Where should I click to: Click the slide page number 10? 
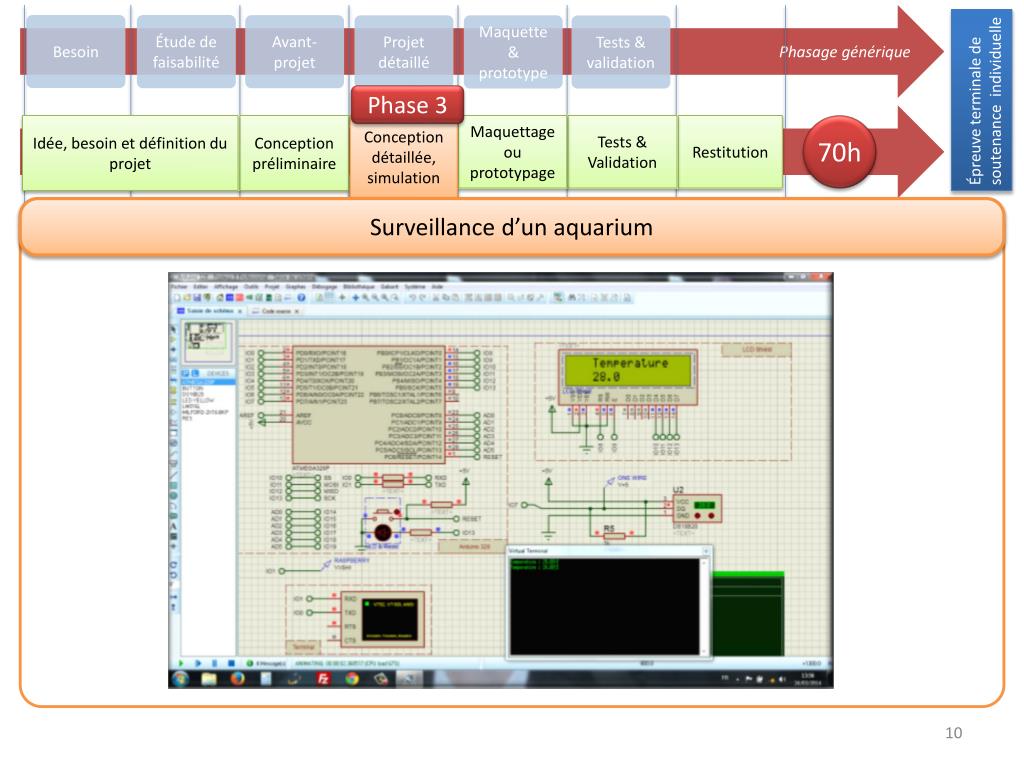953,733
